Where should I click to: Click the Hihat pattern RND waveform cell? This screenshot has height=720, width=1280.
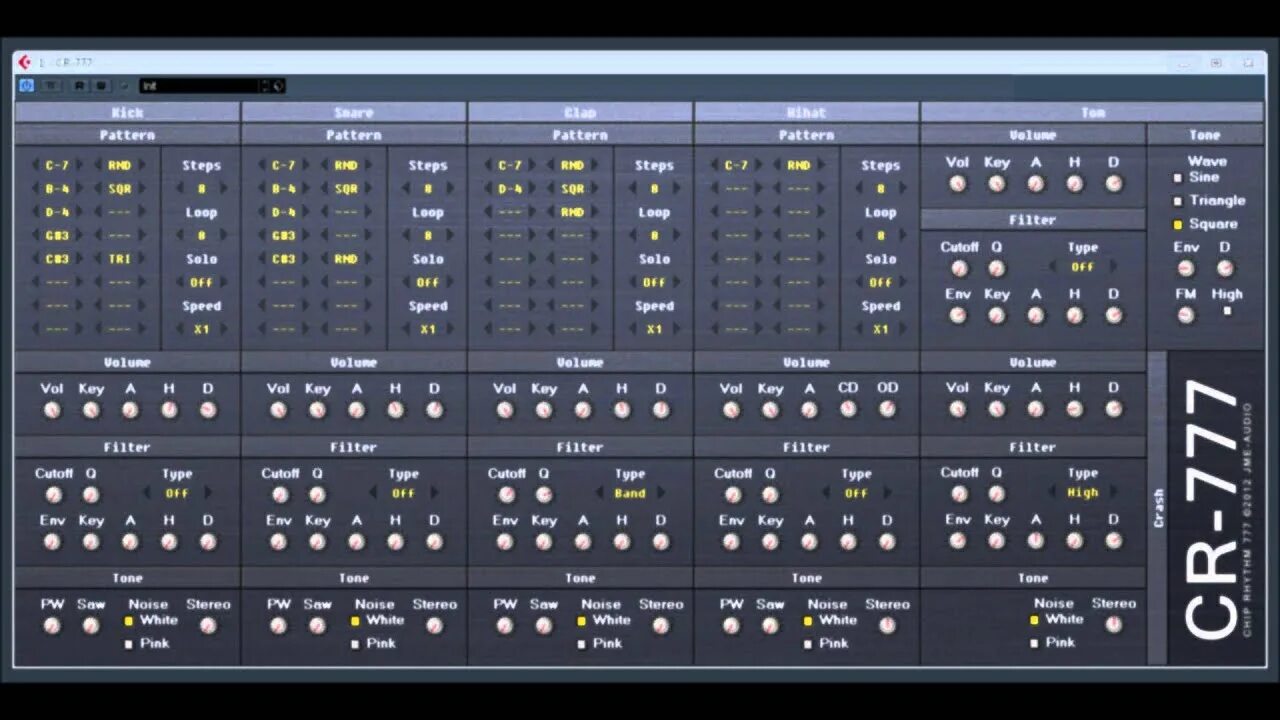(x=798, y=166)
